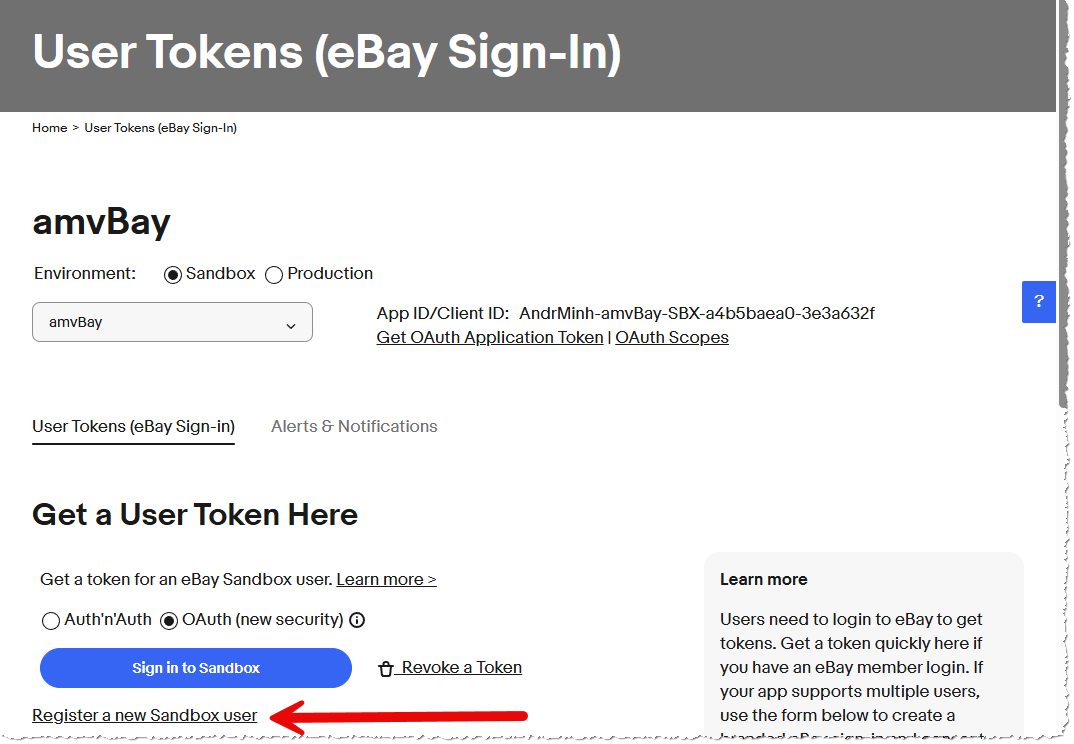The image size is (1074, 744).
Task: Click the Revoke a Token text link
Action: click(461, 667)
